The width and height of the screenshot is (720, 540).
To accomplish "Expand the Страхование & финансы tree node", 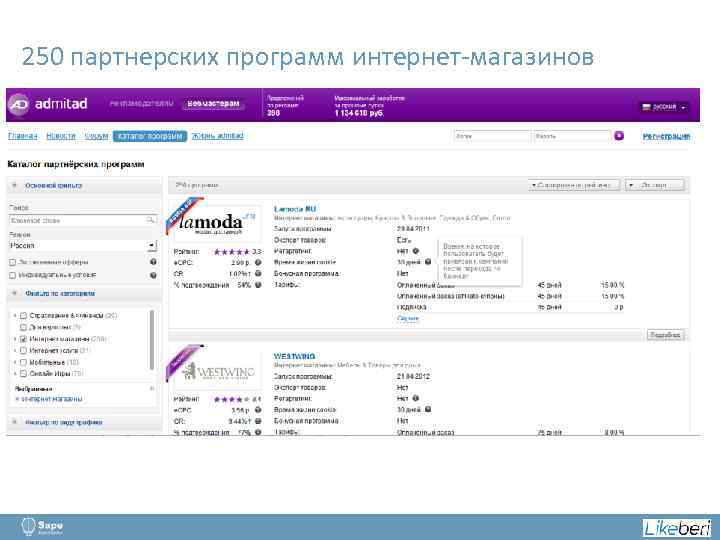I will coord(15,316).
